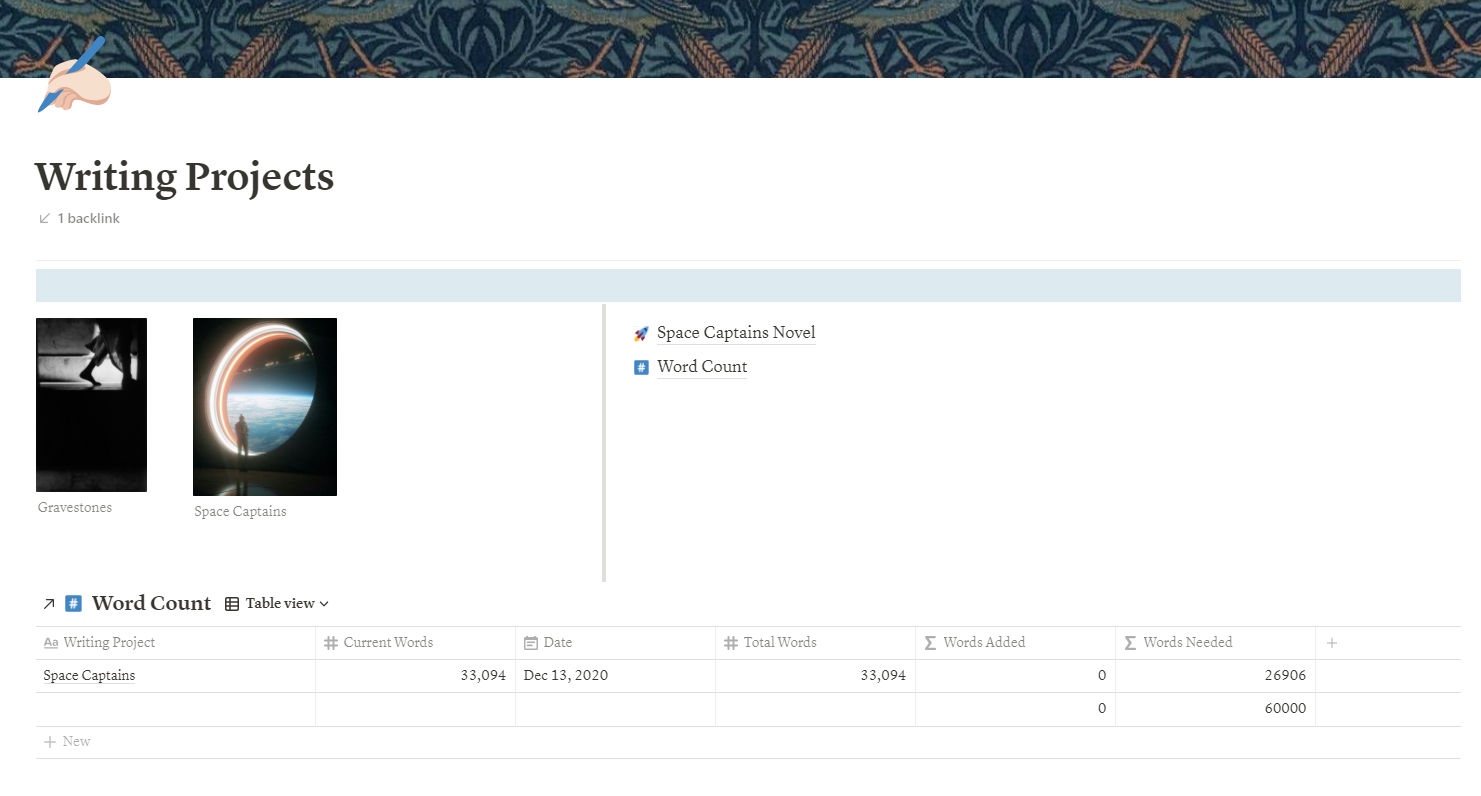The image size is (1481, 796).
Task: Open the Table view dropdown
Action: click(277, 604)
